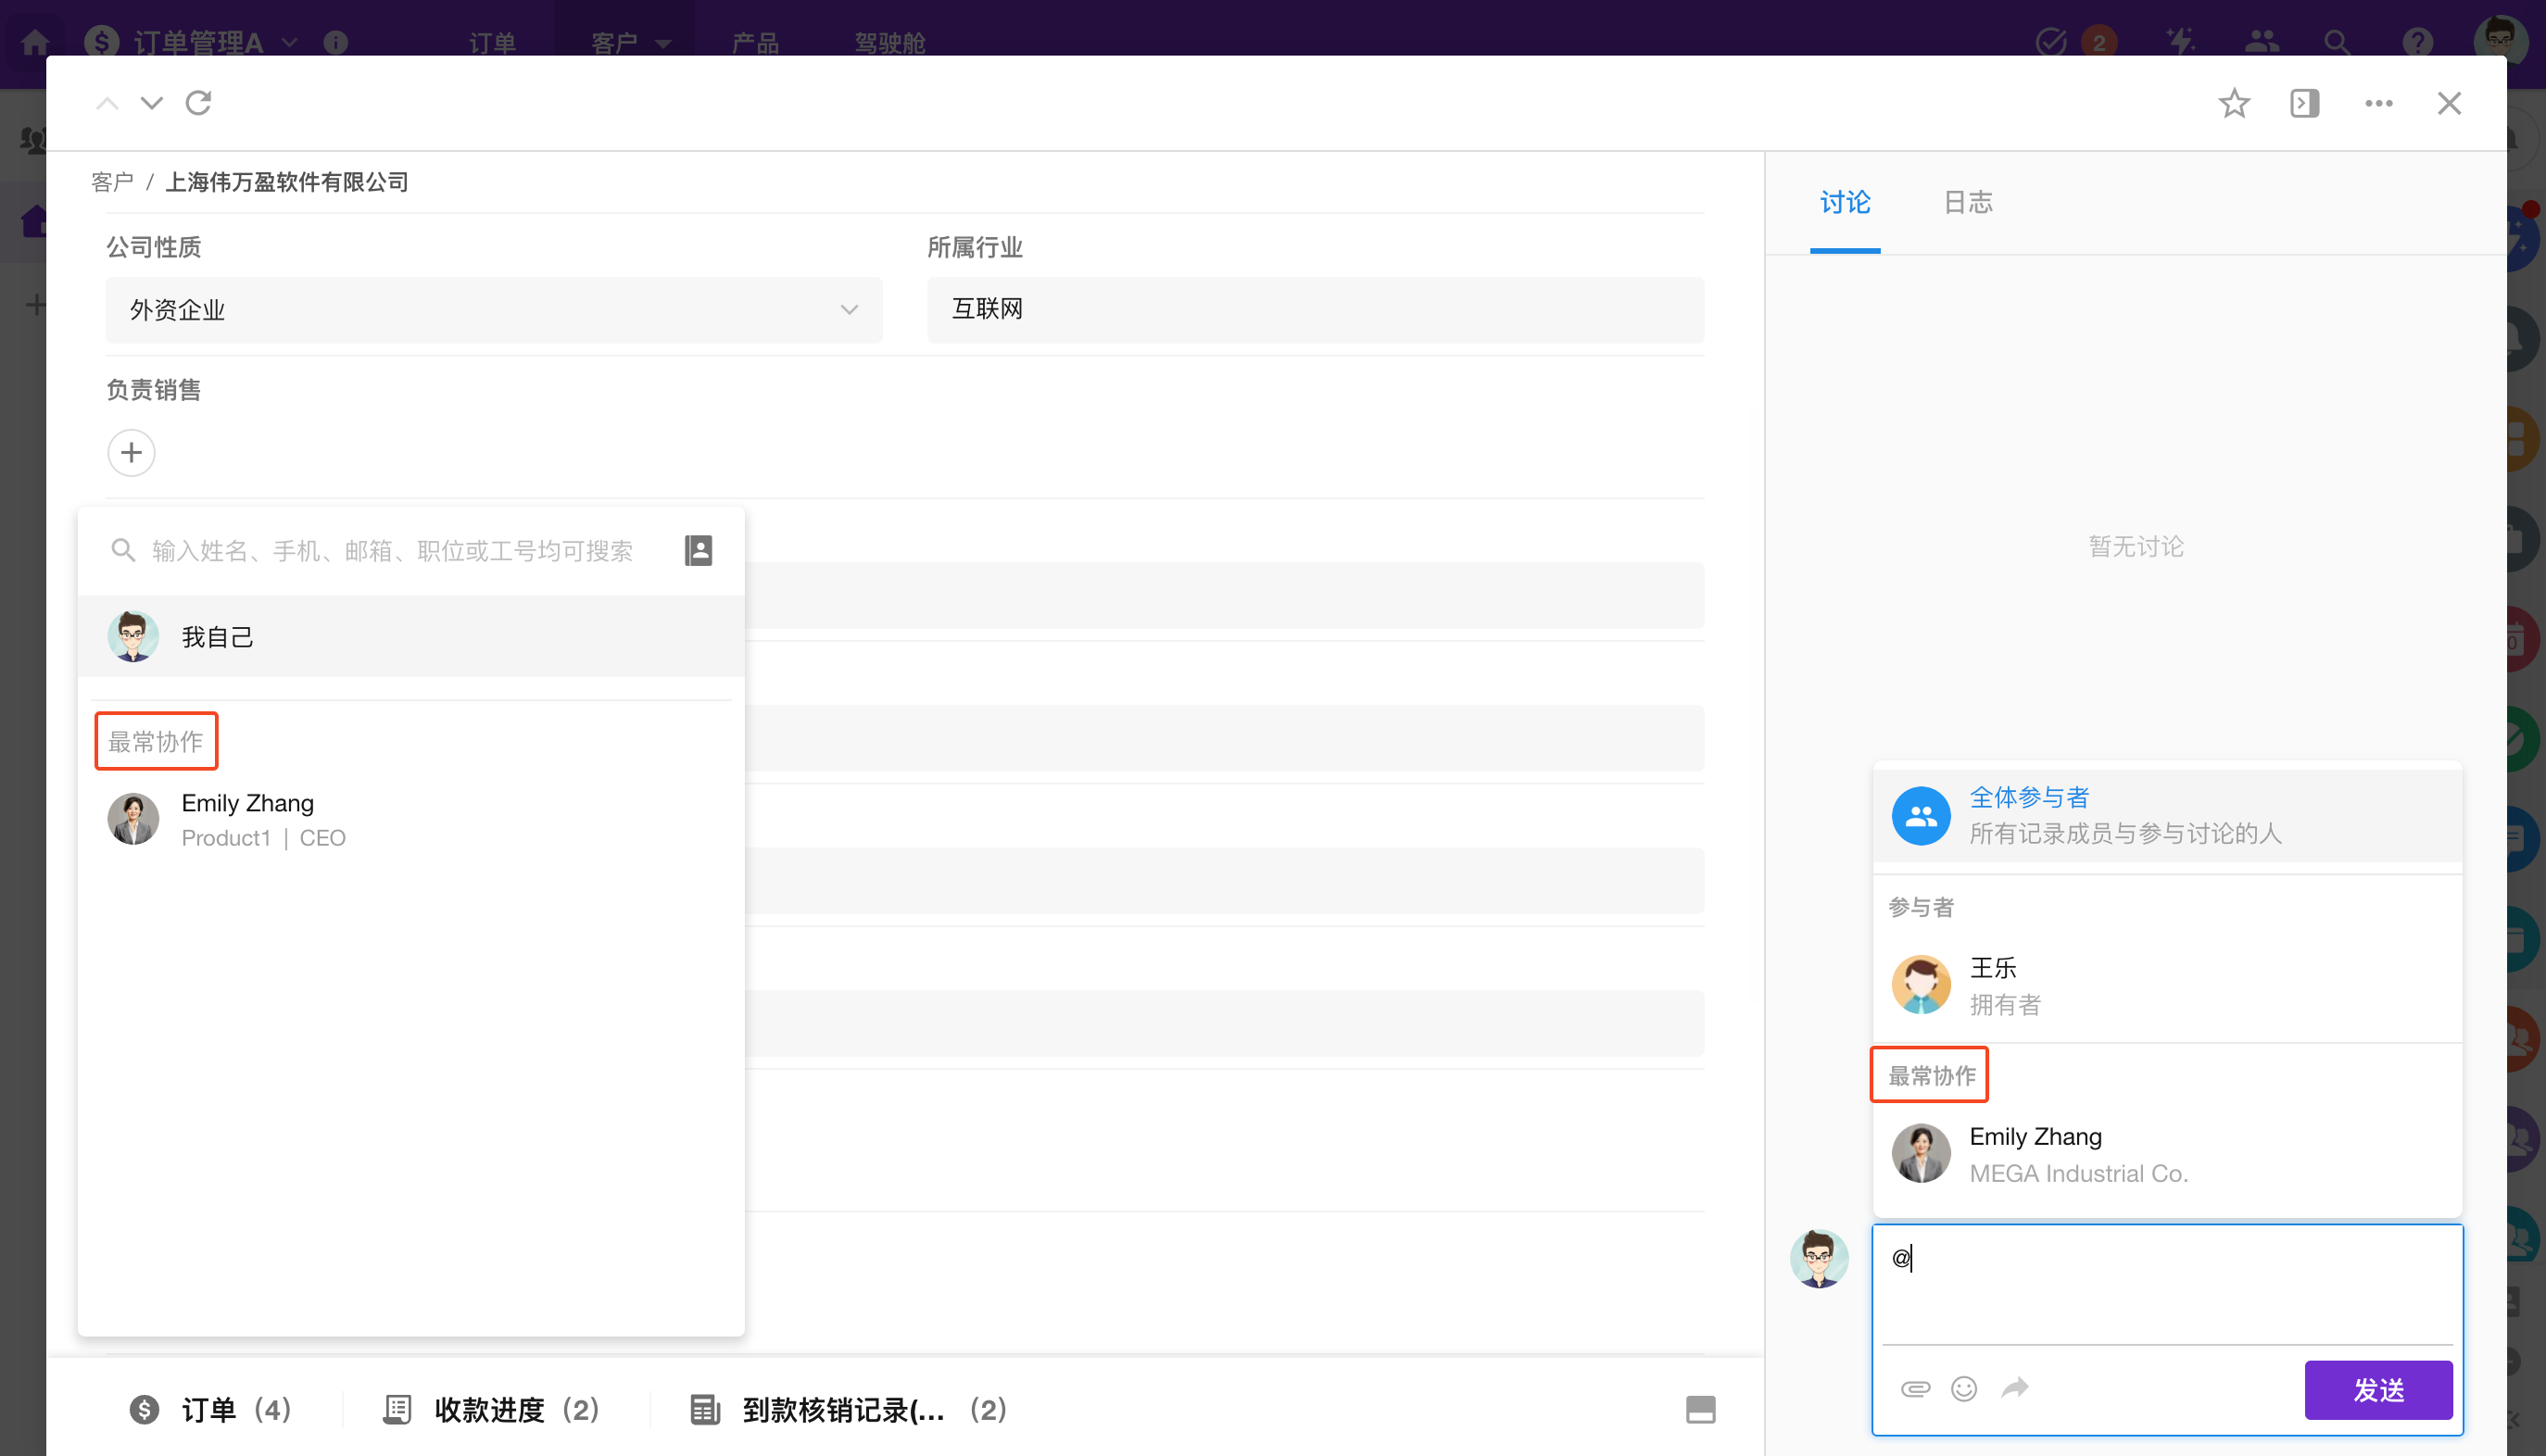The width and height of the screenshot is (2546, 1456).
Task: Click the notification badge 2
Action: click(x=2099, y=42)
